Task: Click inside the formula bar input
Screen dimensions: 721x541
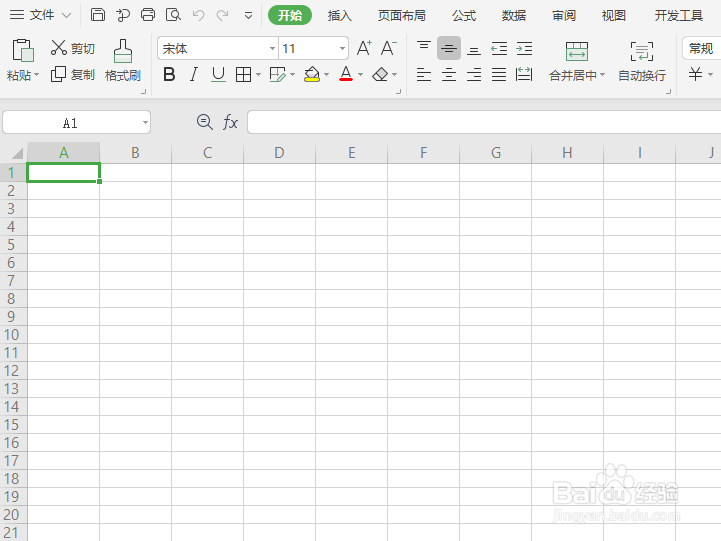Action: click(484, 122)
